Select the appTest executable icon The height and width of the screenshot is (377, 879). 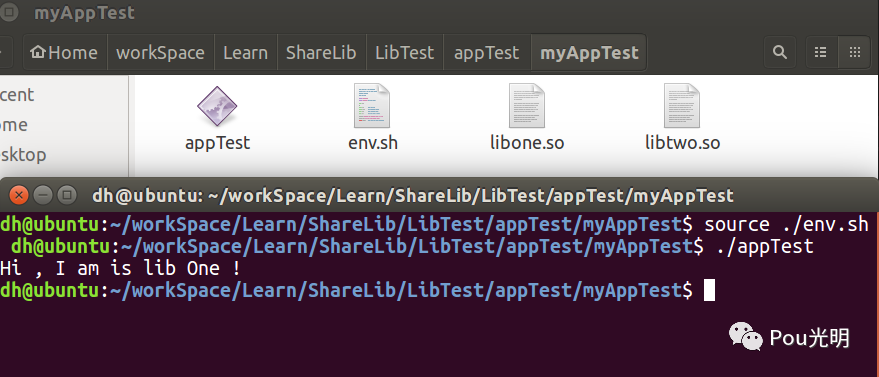coord(217,106)
